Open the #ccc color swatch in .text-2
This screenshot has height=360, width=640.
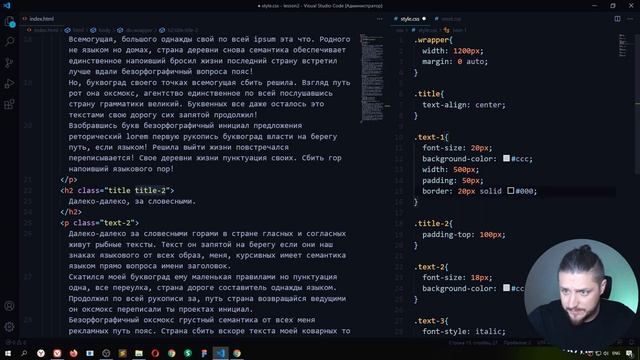[506, 288]
